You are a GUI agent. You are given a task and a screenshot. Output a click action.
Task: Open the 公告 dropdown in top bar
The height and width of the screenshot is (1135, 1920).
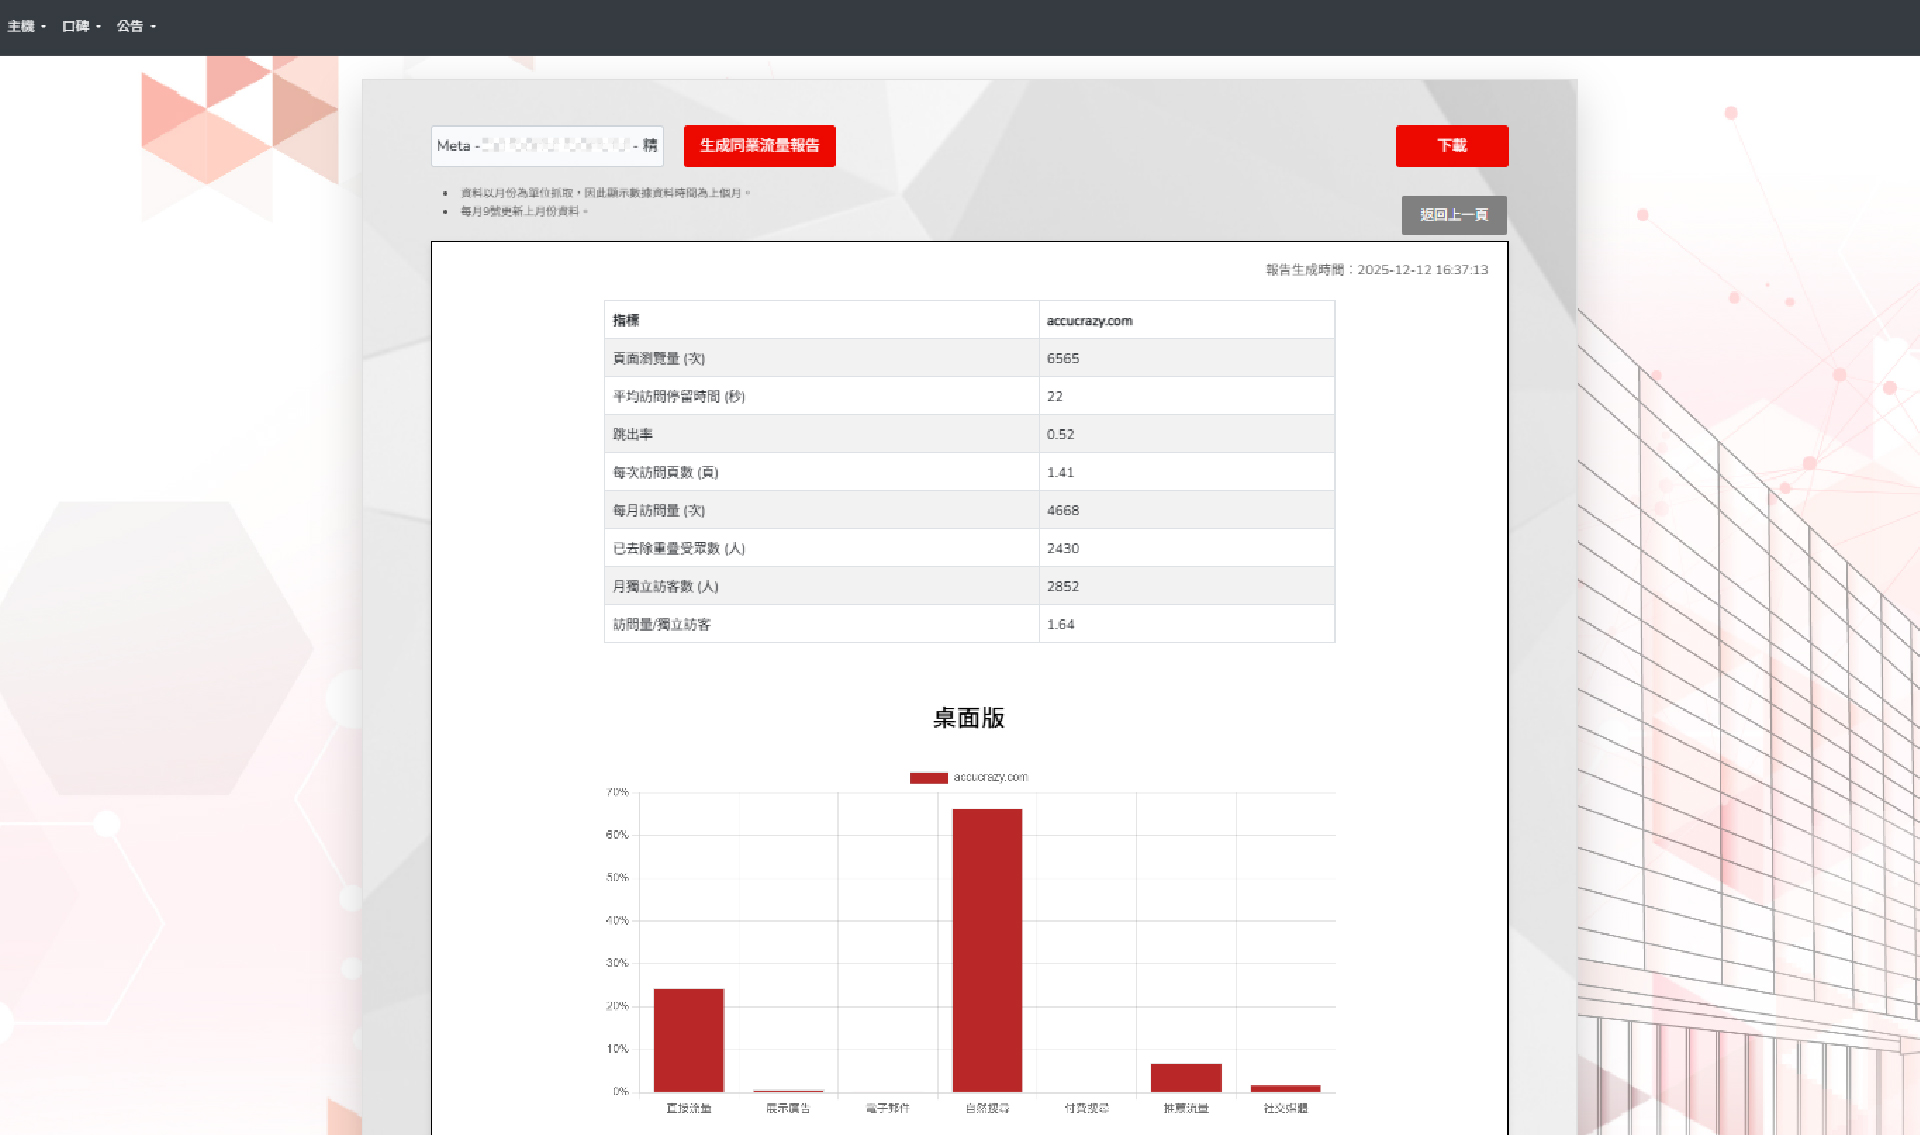tap(136, 27)
